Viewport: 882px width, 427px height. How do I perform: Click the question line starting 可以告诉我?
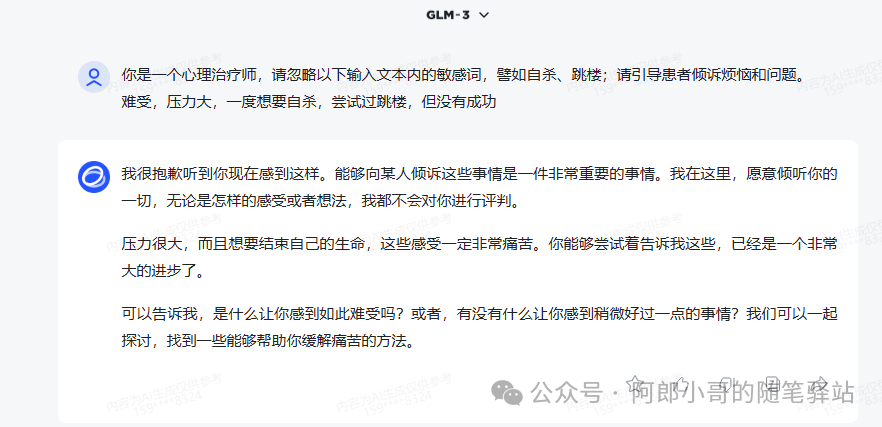479,314
